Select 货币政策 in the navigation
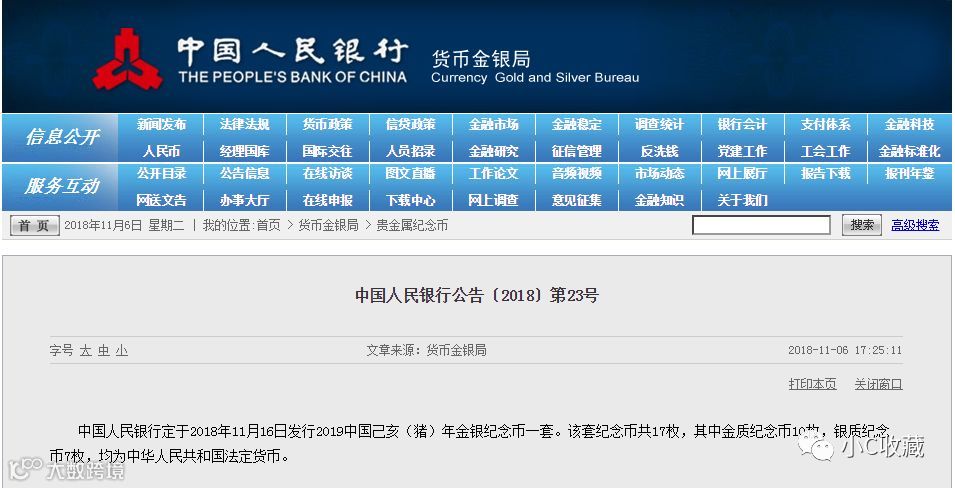Viewport: 955px width, 488px height. [x=327, y=124]
